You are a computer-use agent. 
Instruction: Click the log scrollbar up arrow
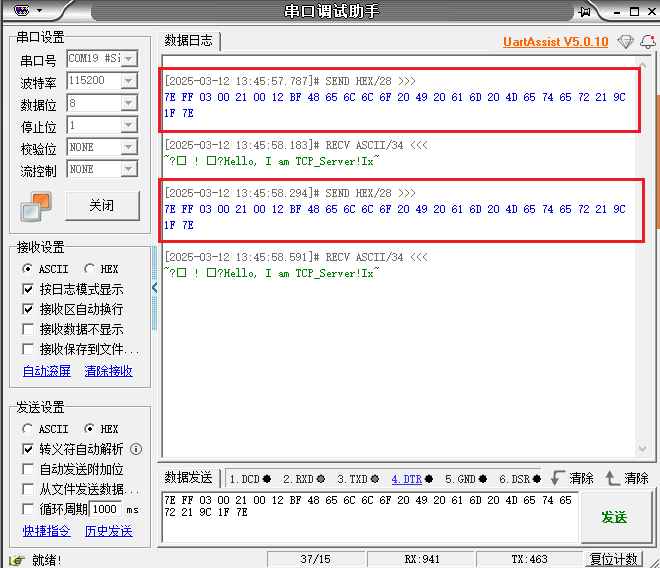(x=642, y=64)
